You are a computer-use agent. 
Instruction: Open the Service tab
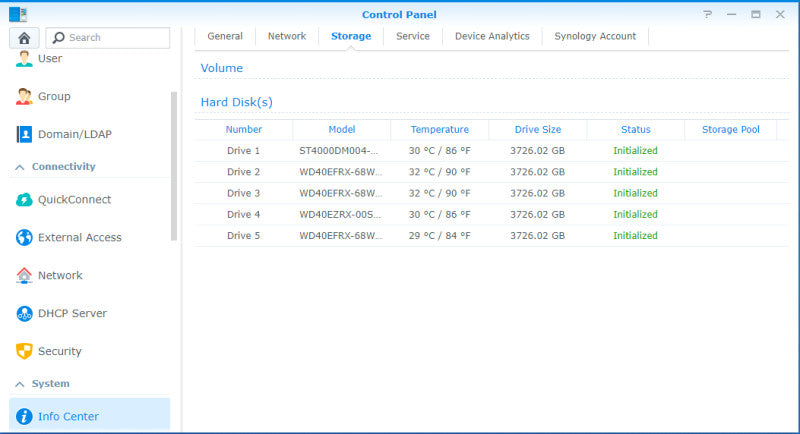[x=413, y=36]
